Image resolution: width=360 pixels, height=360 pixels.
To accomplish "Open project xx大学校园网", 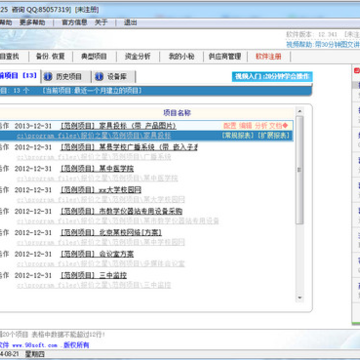I will (101, 190).
